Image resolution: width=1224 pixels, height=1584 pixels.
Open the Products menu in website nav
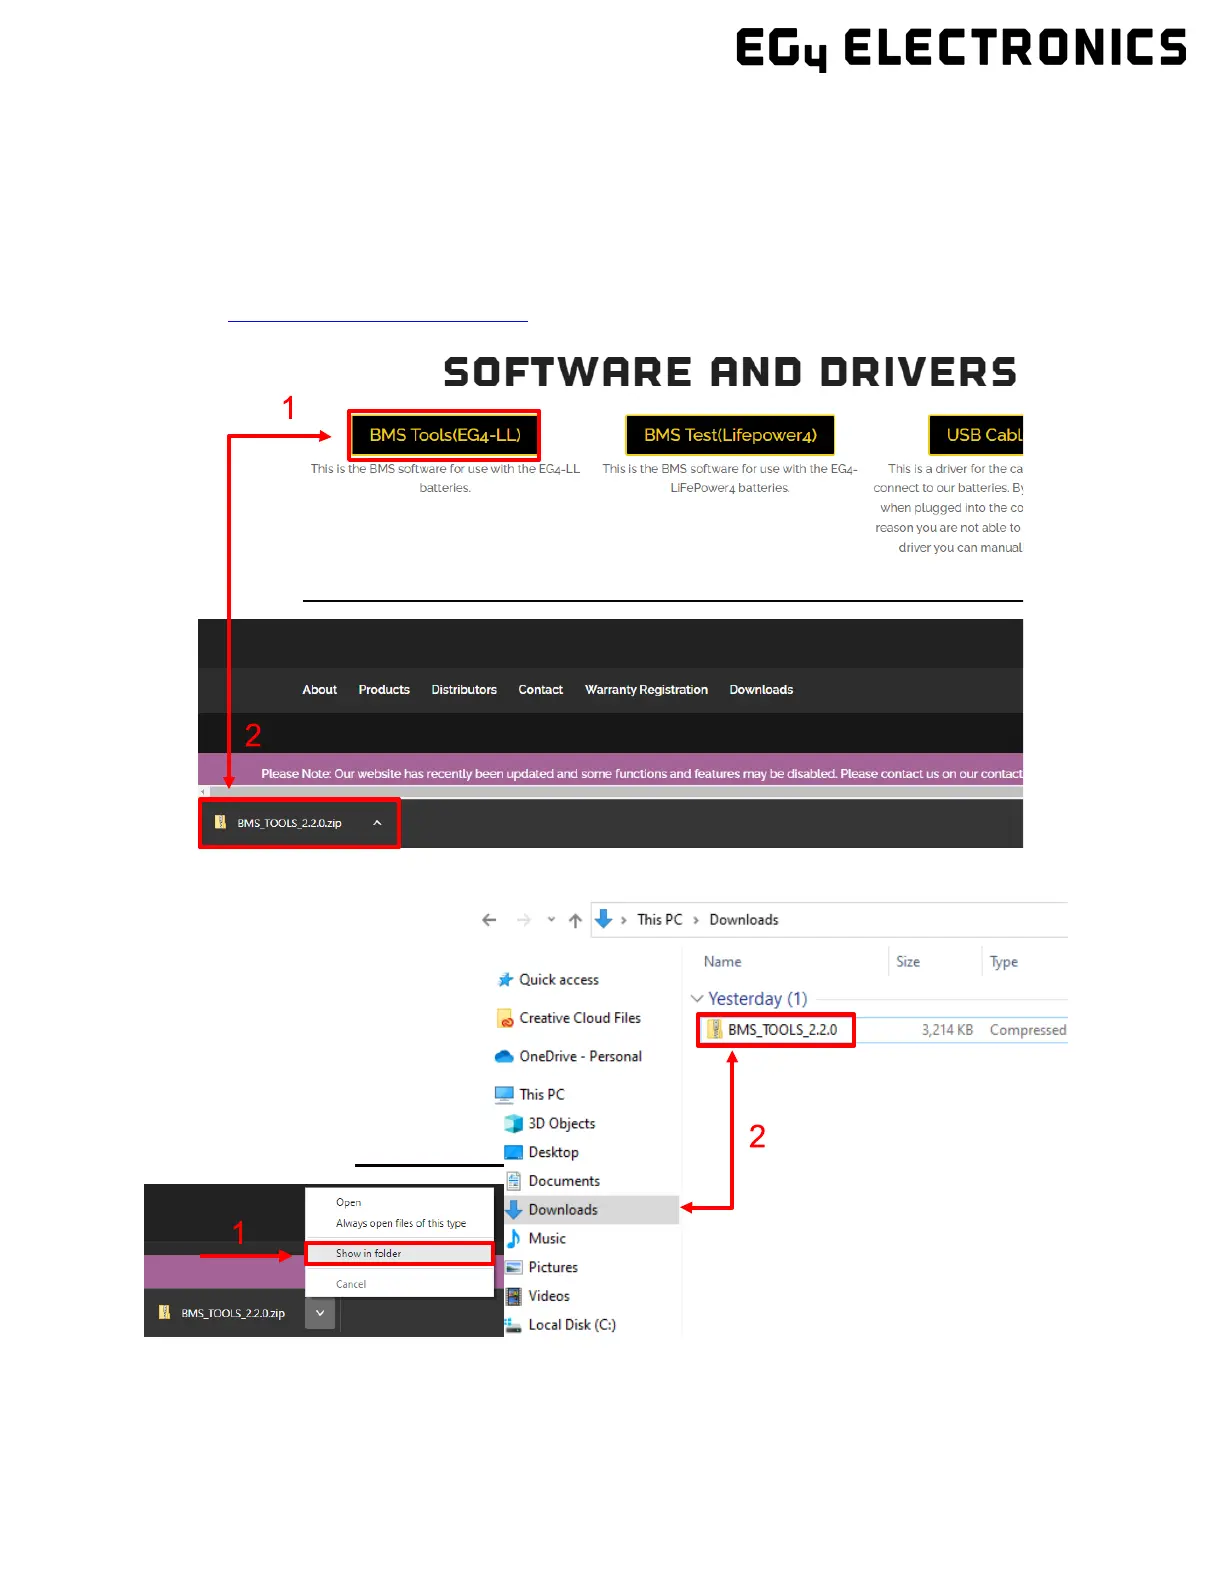point(384,690)
